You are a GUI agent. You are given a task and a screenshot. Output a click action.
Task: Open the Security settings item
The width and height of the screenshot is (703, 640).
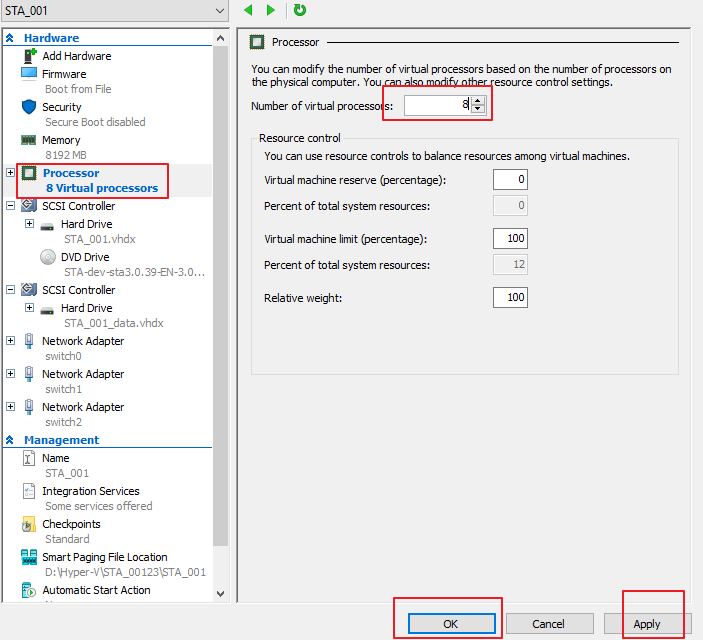pos(62,107)
